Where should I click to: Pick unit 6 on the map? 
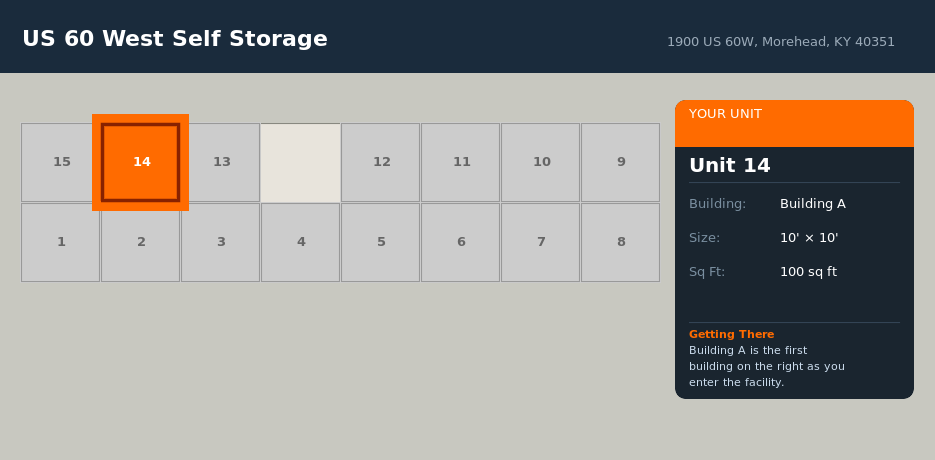(x=460, y=242)
